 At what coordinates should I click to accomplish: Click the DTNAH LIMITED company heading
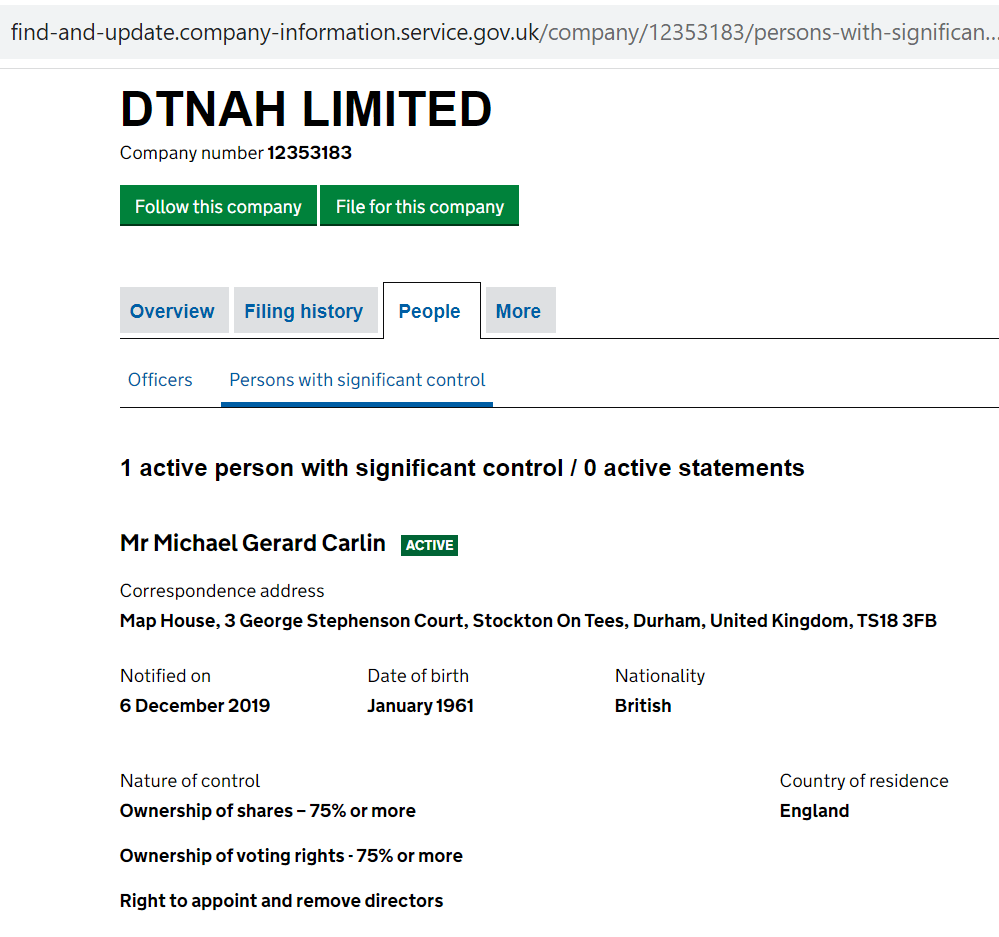pos(306,109)
